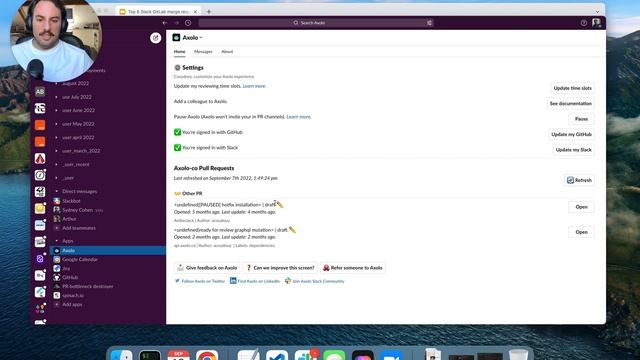Click Refer someone to Axolo
This screenshot has height=360, width=640.
click(x=353, y=268)
